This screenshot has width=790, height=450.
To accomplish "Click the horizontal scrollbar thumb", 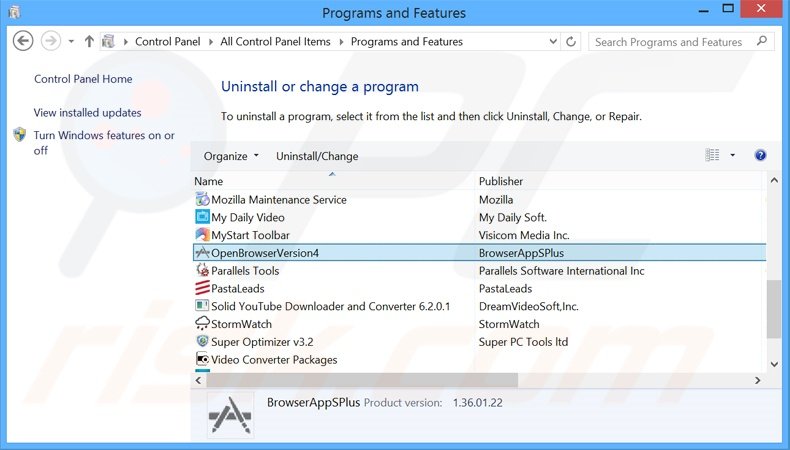I will (362, 380).
